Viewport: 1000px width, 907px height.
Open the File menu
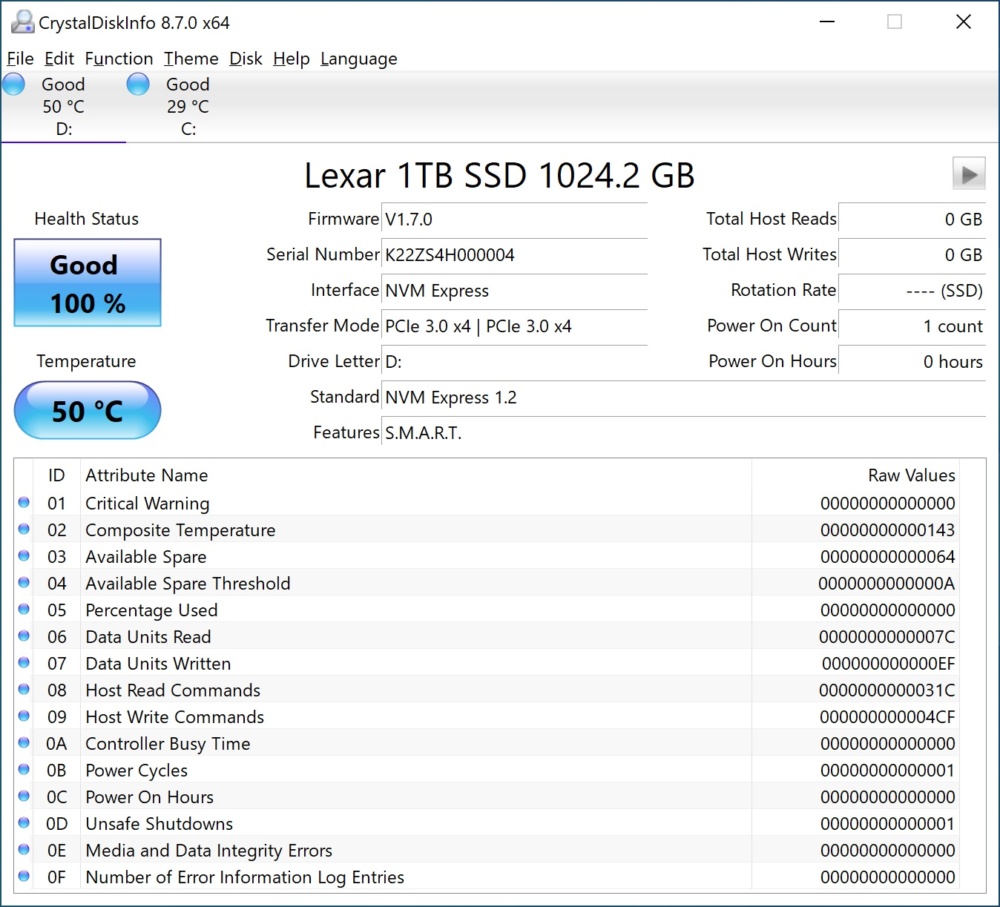tap(20, 59)
